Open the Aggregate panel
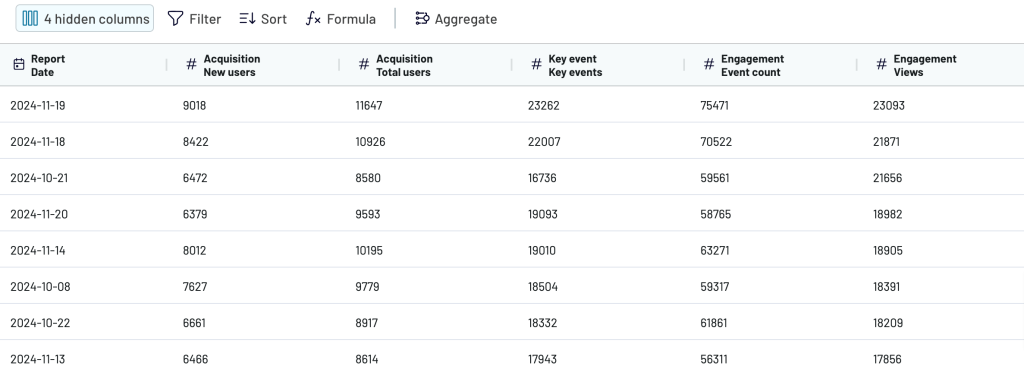Viewport: 1024px width, 372px height. [456, 19]
